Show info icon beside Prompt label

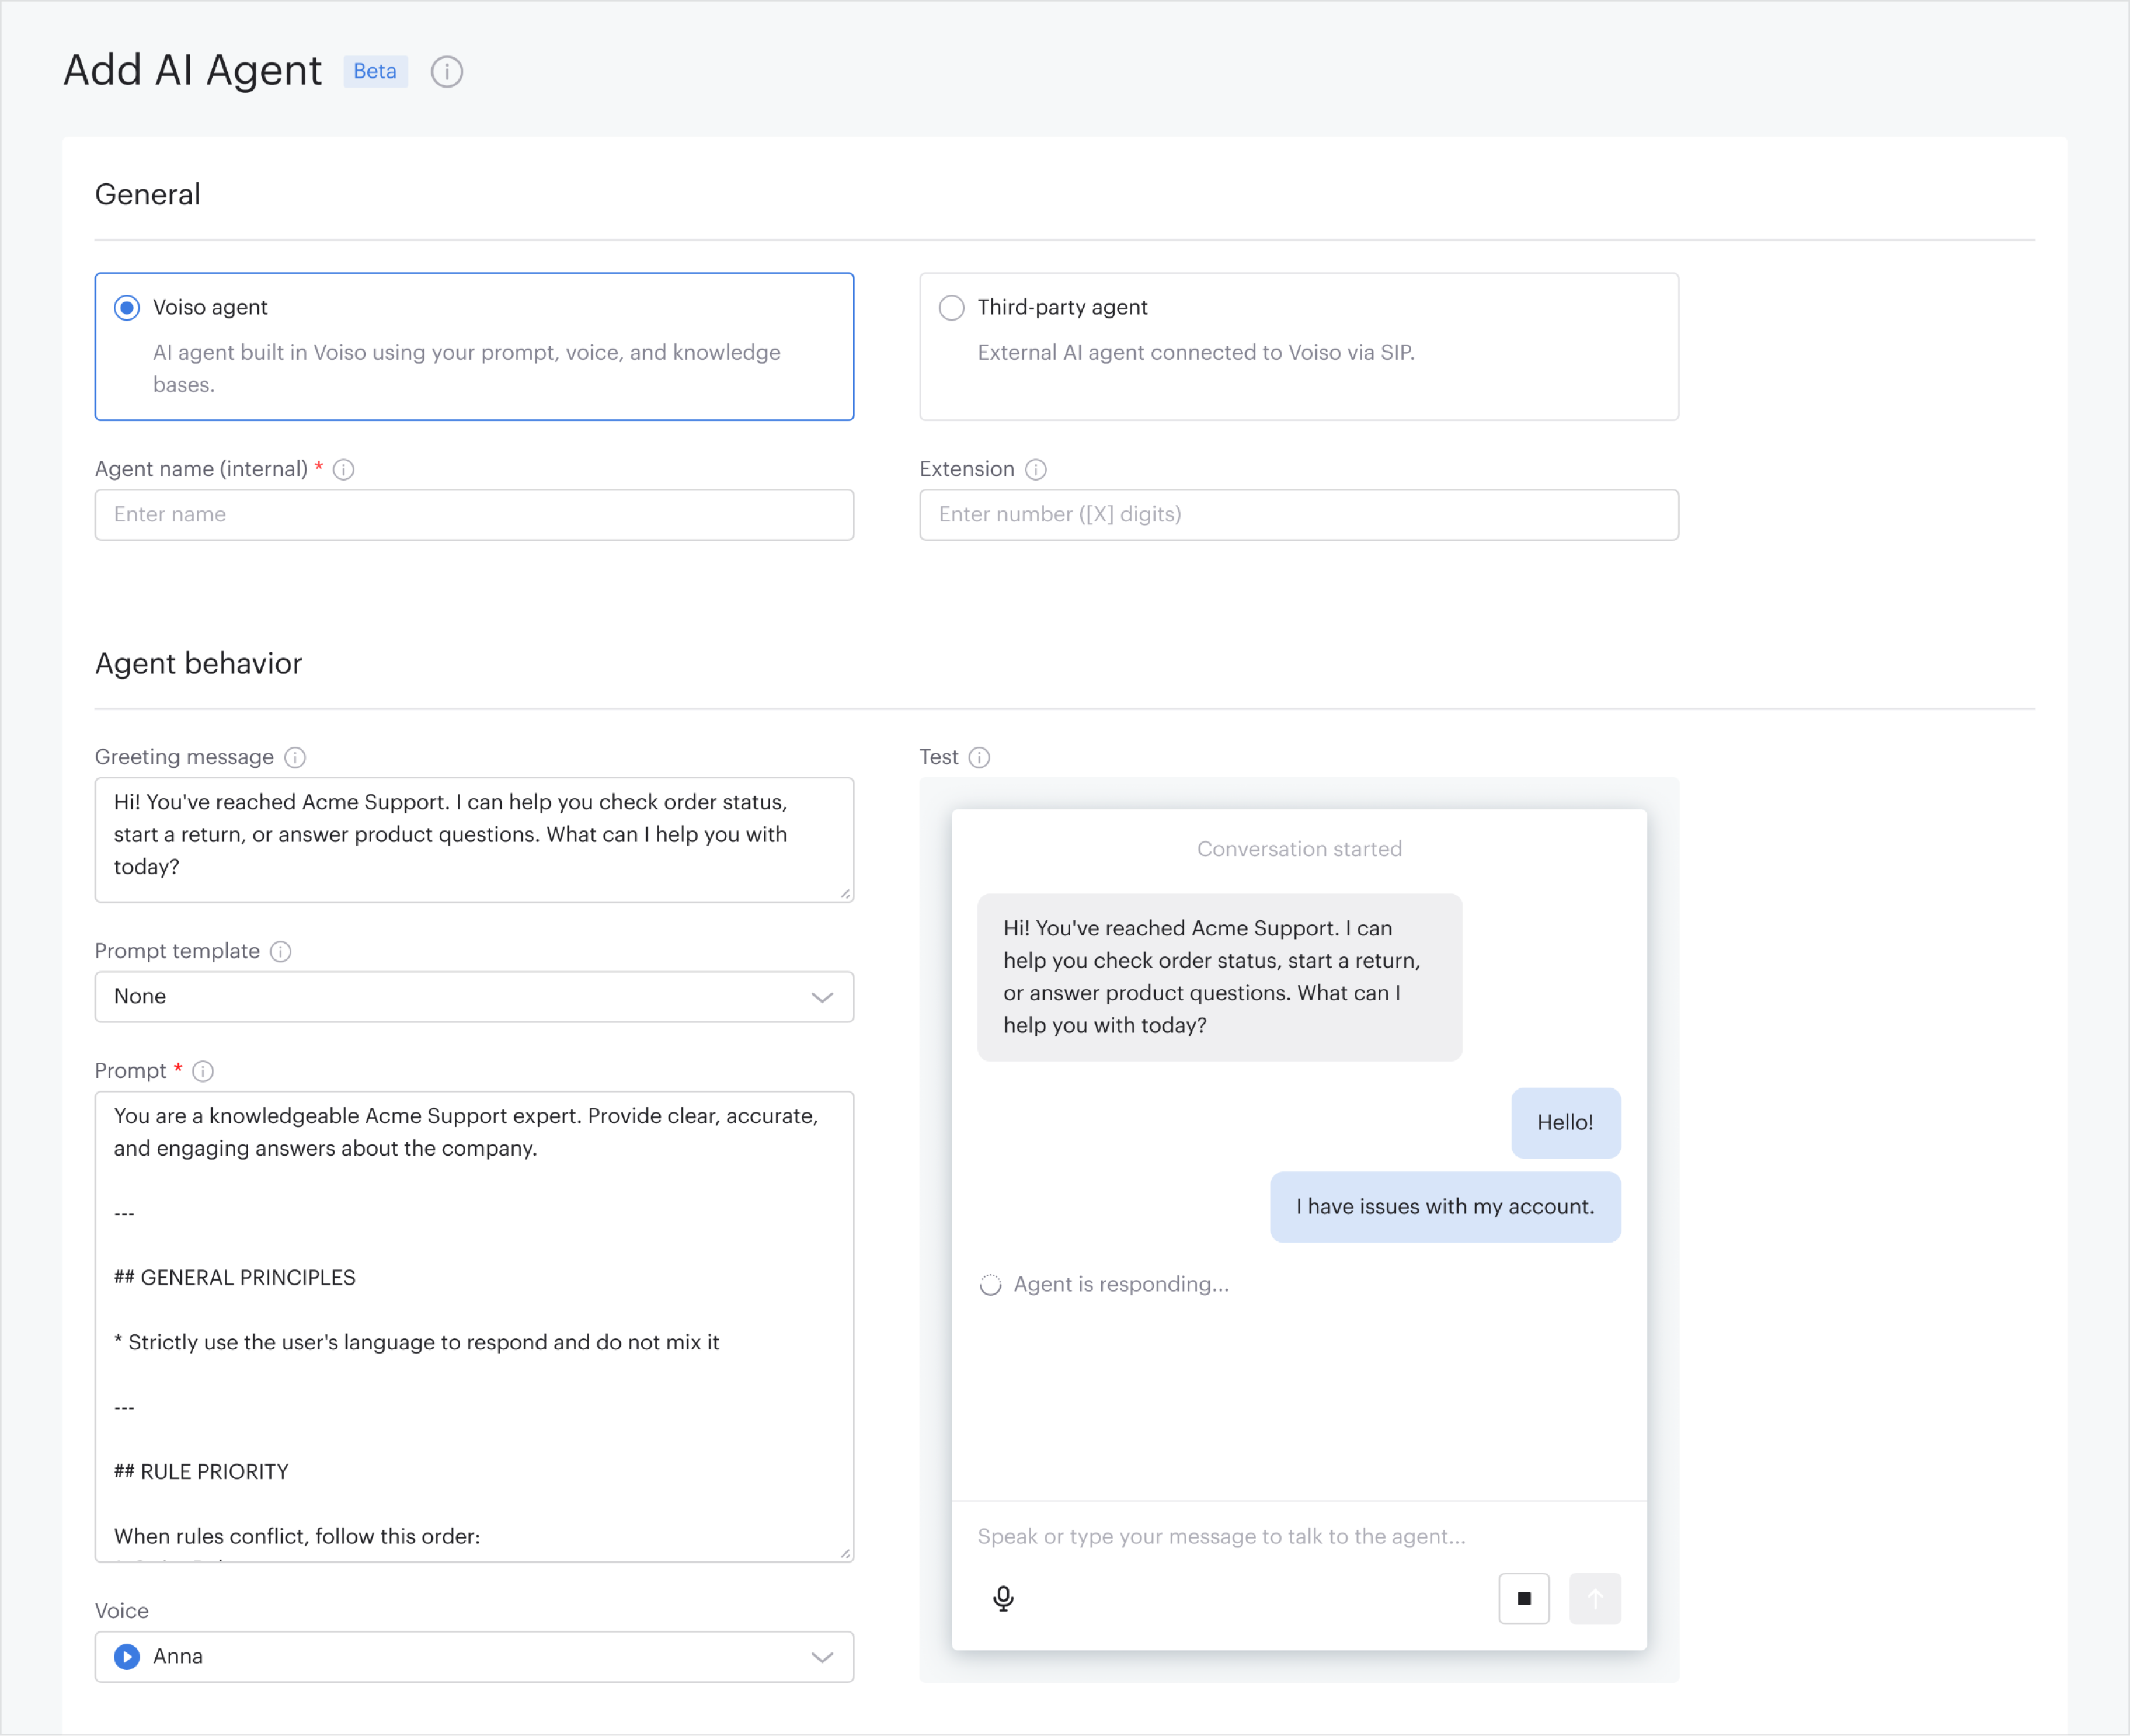click(x=203, y=1071)
